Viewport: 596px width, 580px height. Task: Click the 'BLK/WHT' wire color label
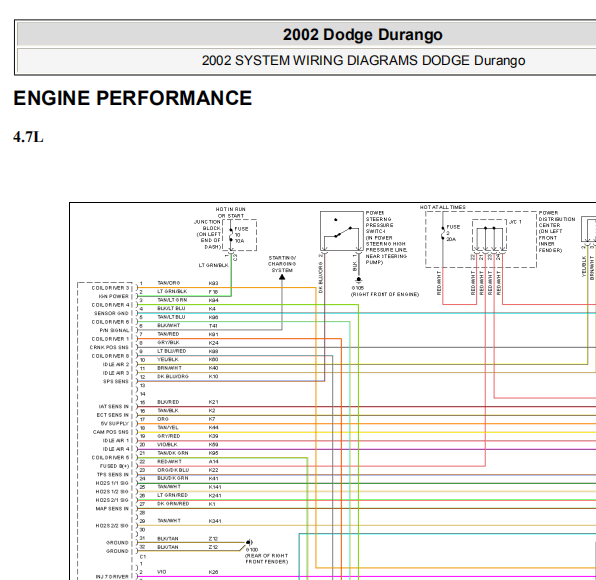coord(168,326)
